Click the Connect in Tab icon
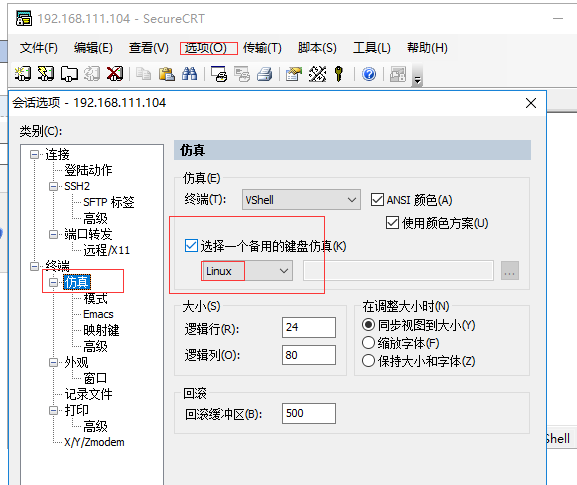Image resolution: width=577 pixels, height=485 pixels. click(x=69, y=74)
